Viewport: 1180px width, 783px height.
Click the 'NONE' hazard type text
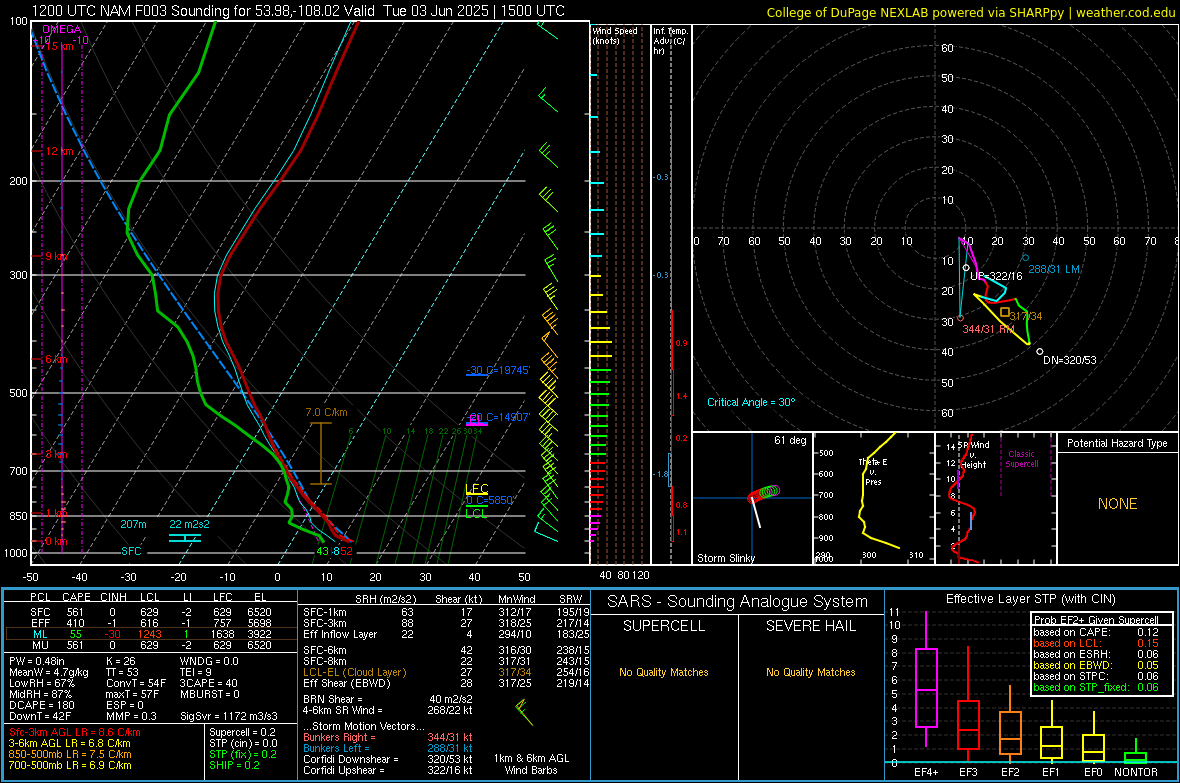coord(1117,504)
